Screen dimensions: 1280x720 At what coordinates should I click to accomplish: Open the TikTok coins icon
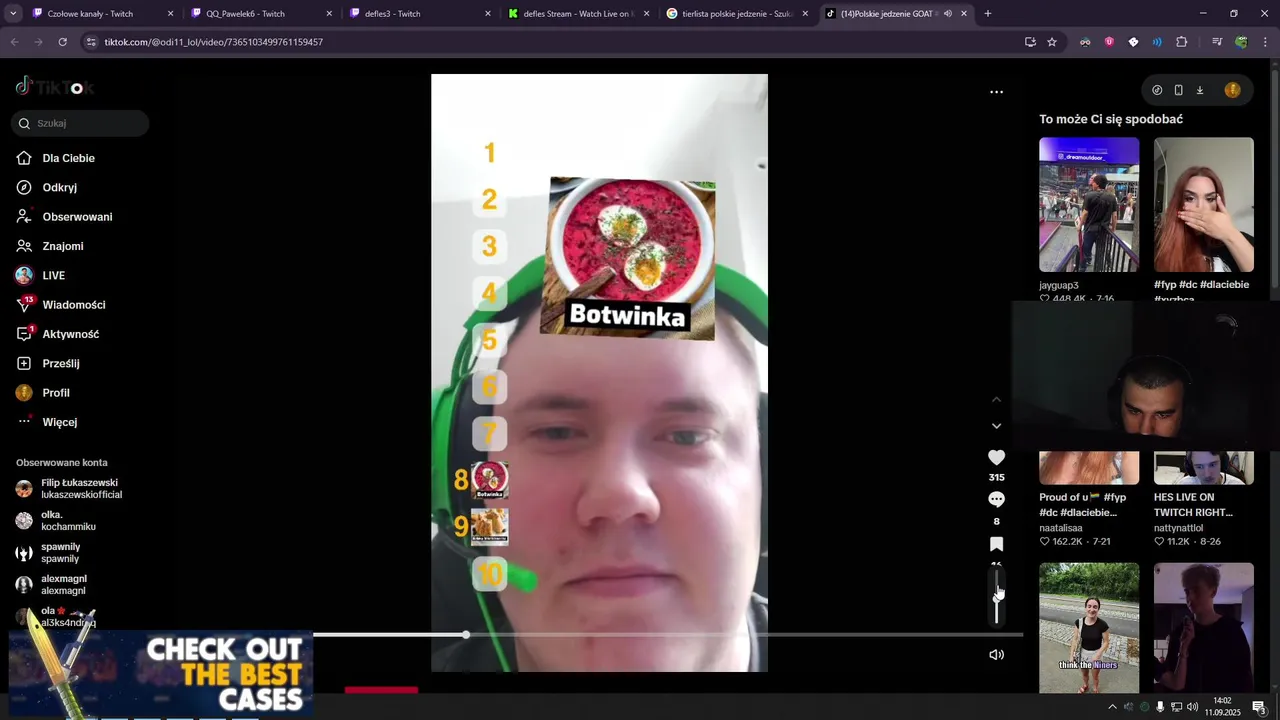pos(1157,90)
